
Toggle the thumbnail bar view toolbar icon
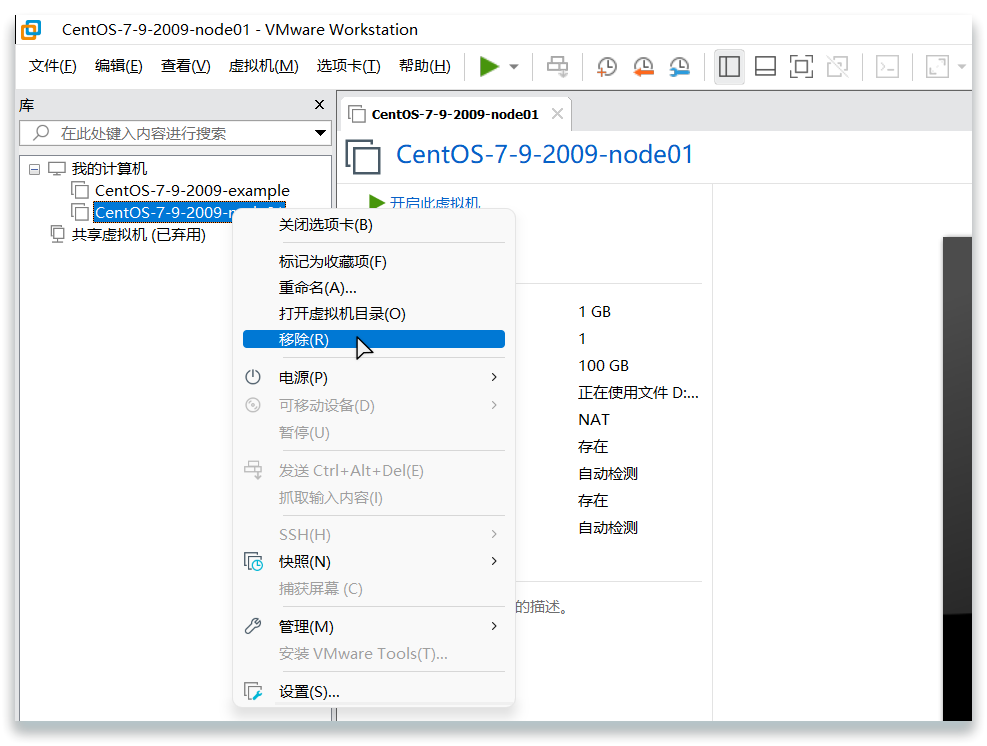tap(765, 66)
